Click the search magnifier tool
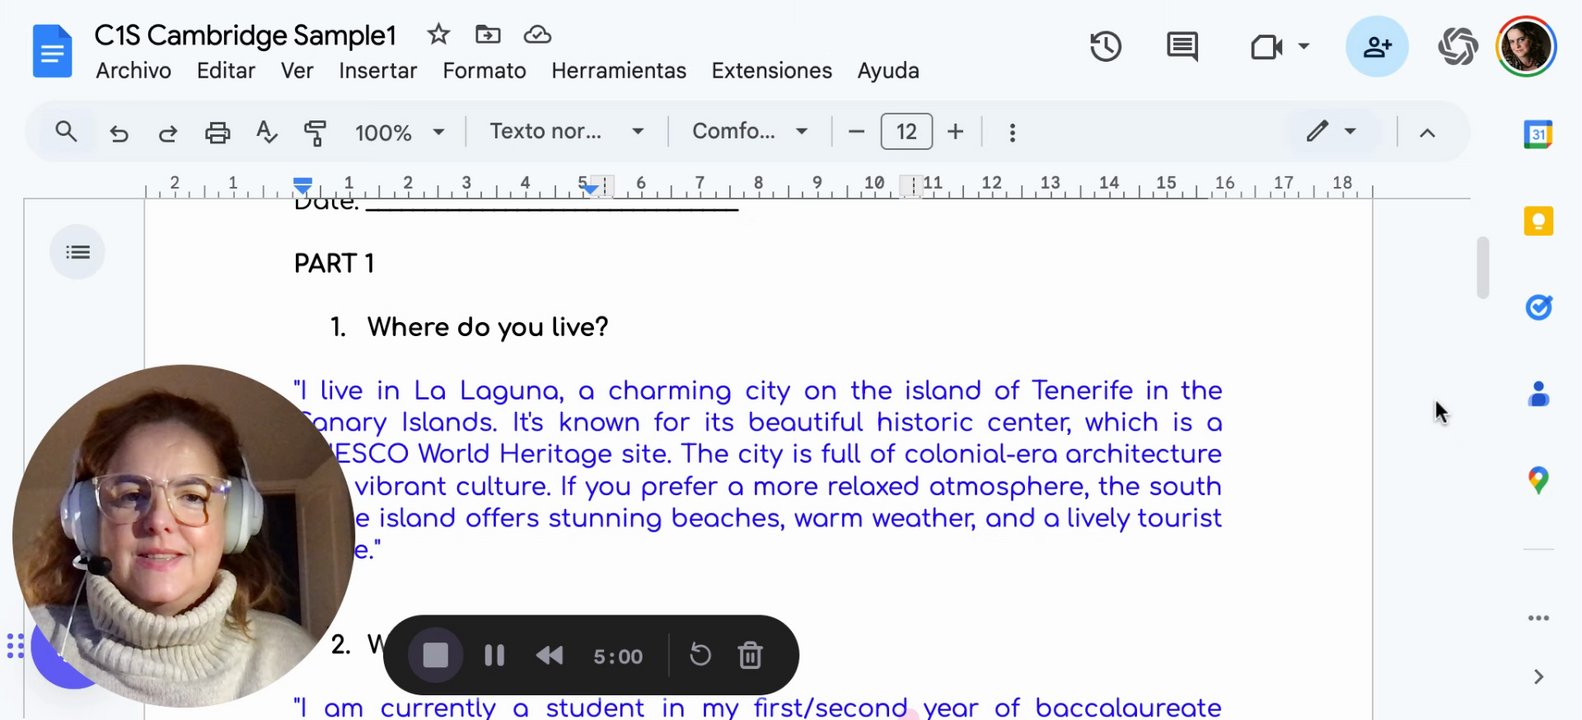1582x720 pixels. (66, 131)
